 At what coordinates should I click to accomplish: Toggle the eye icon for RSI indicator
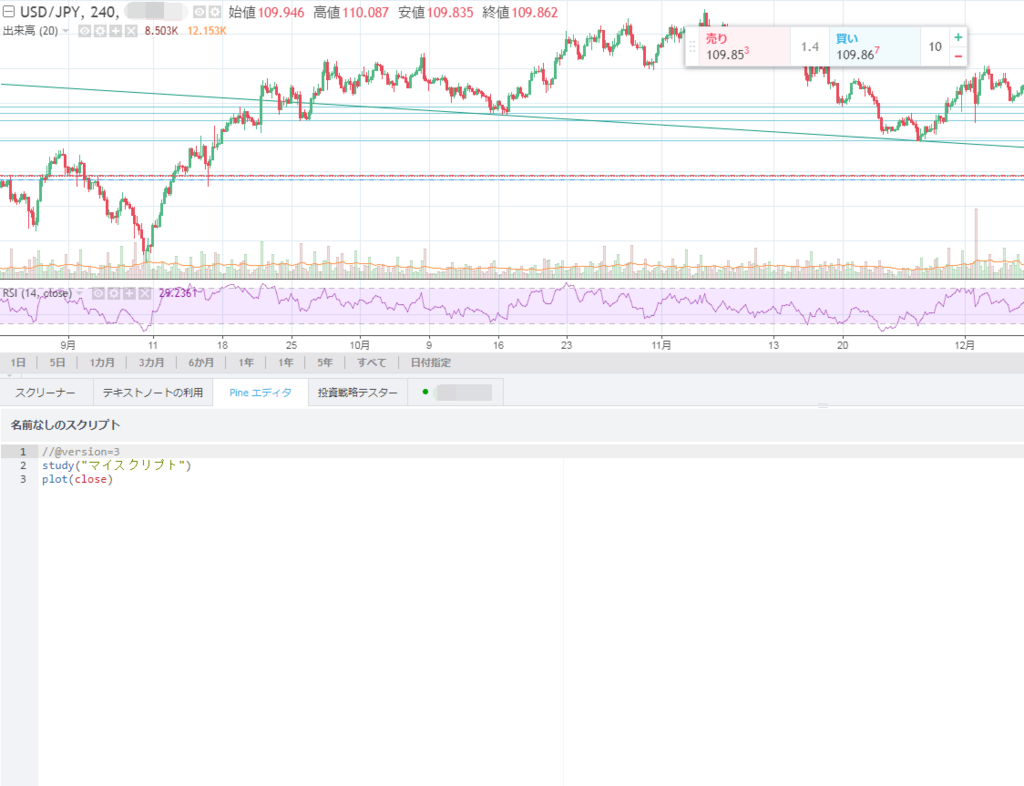98,293
